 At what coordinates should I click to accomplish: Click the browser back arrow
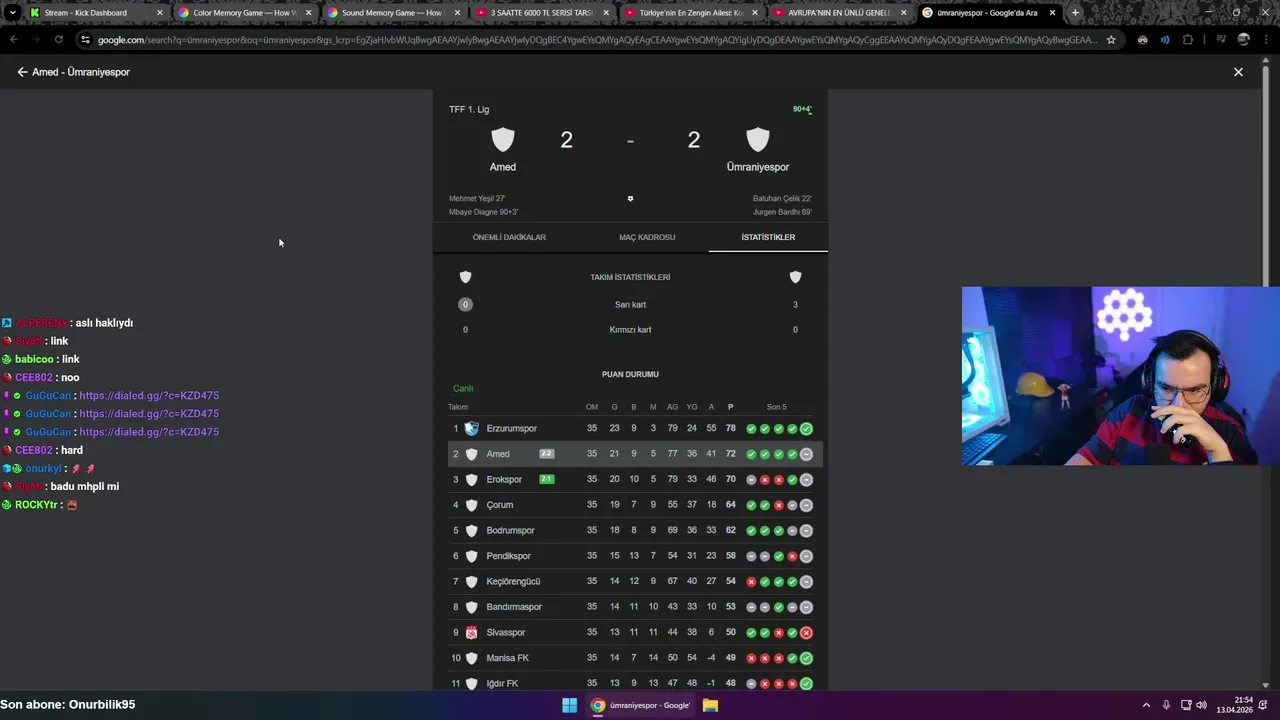click(x=13, y=40)
